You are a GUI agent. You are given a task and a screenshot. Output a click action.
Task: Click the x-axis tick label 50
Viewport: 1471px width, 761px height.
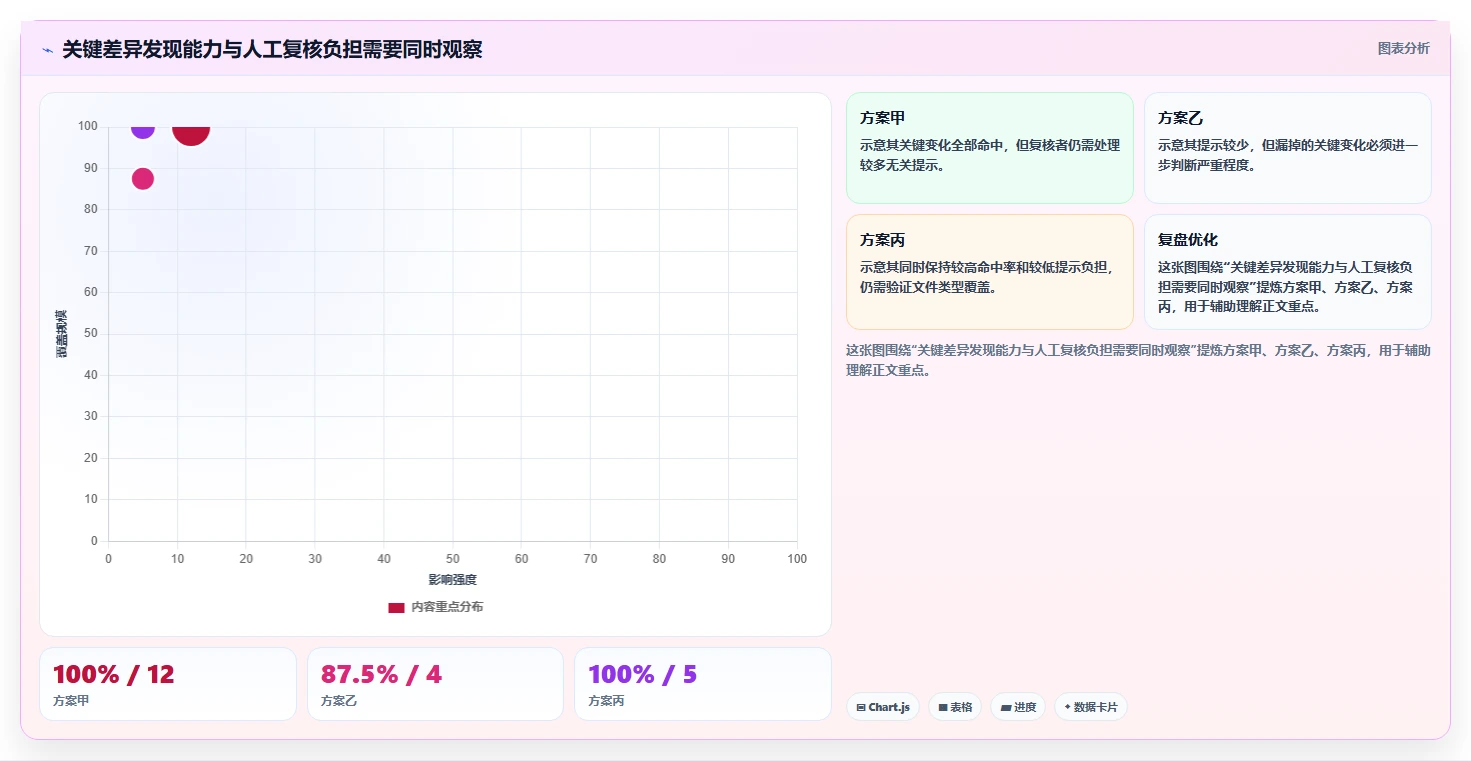[x=453, y=559]
